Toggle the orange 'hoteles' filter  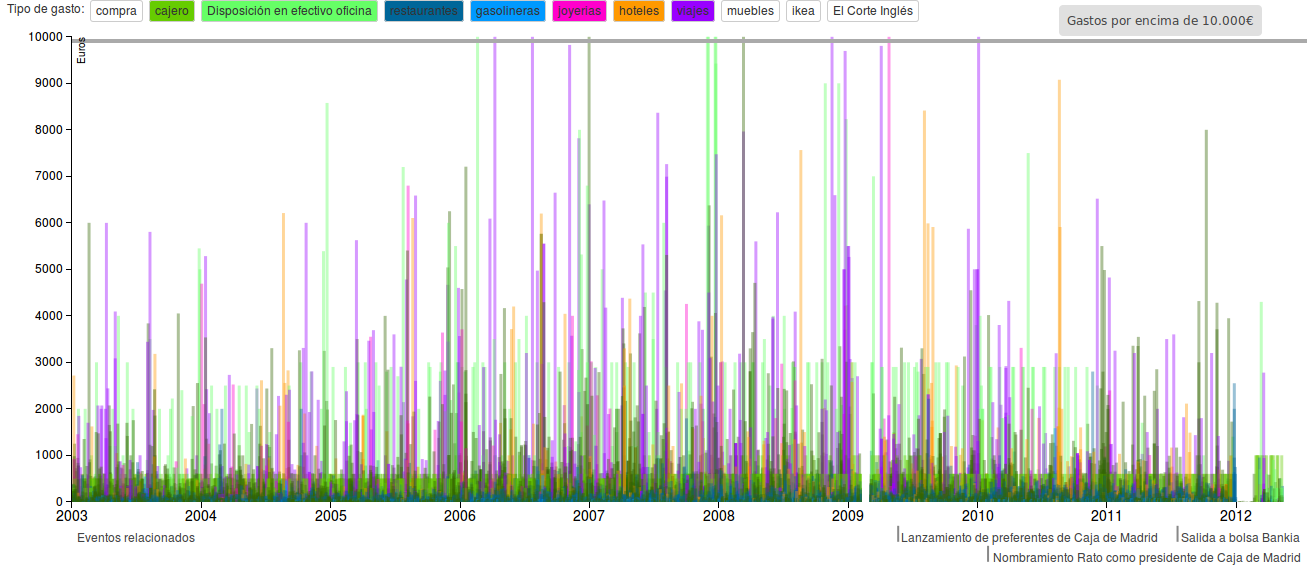(638, 12)
